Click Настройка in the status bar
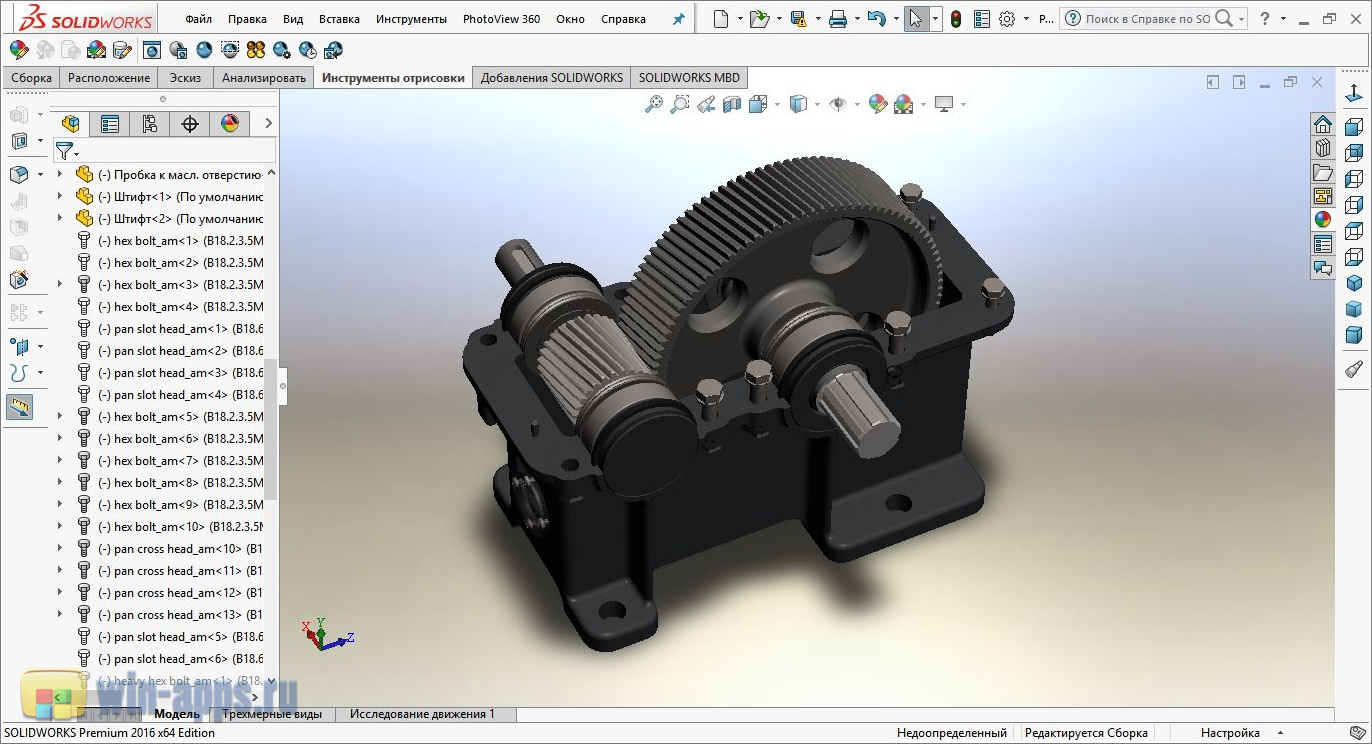This screenshot has height=744, width=1372. click(1230, 733)
